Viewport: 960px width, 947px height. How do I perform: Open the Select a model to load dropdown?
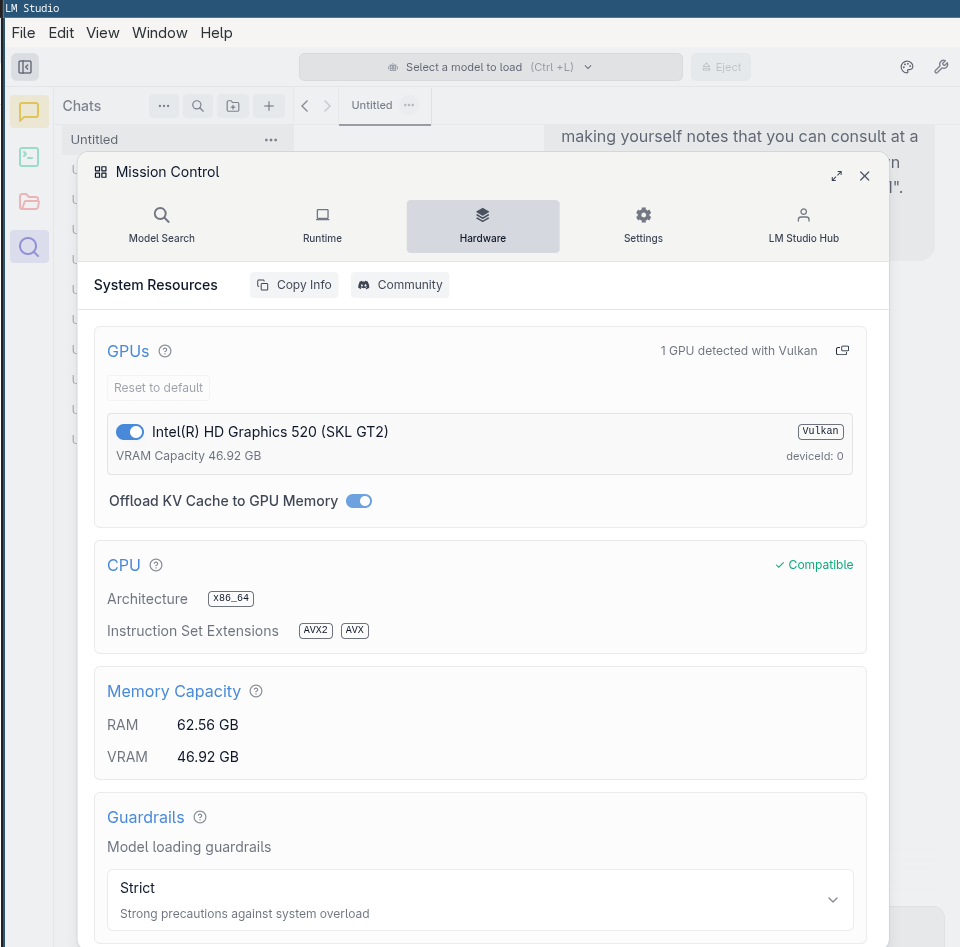click(490, 67)
